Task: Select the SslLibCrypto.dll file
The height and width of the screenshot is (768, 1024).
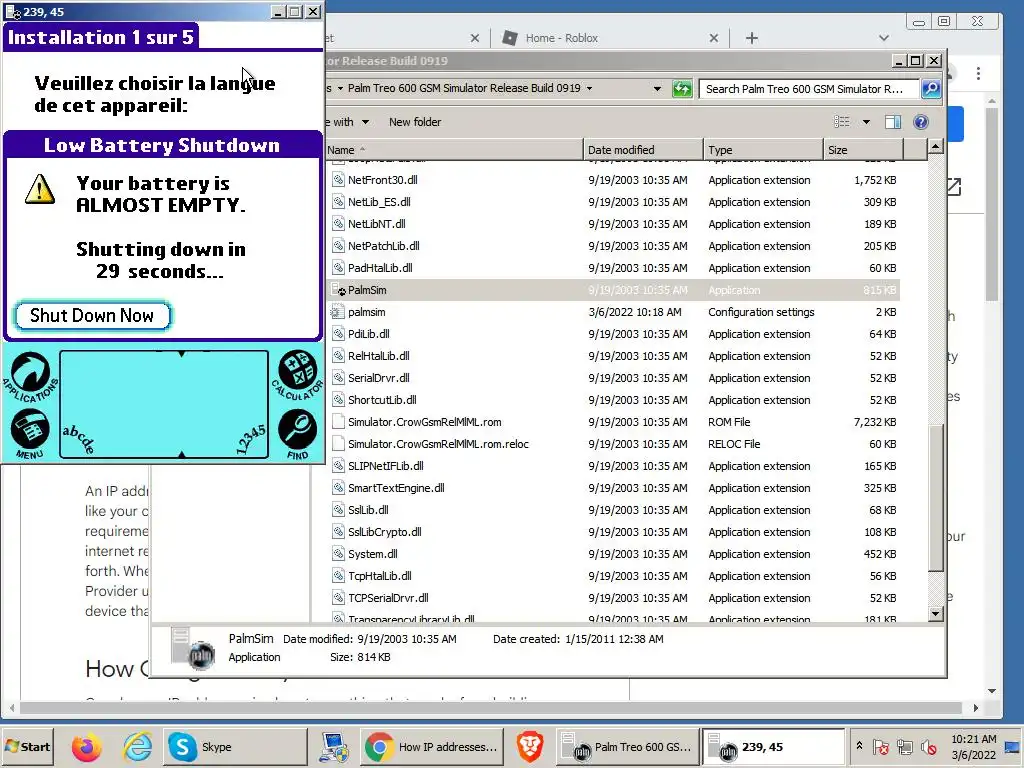Action: 384,532
